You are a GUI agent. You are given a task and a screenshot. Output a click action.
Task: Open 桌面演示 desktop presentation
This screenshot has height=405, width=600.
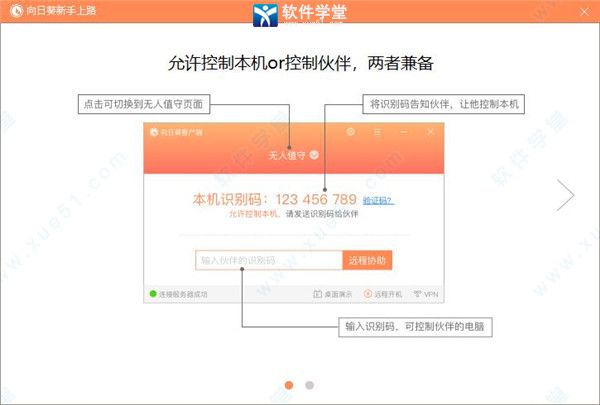click(333, 294)
